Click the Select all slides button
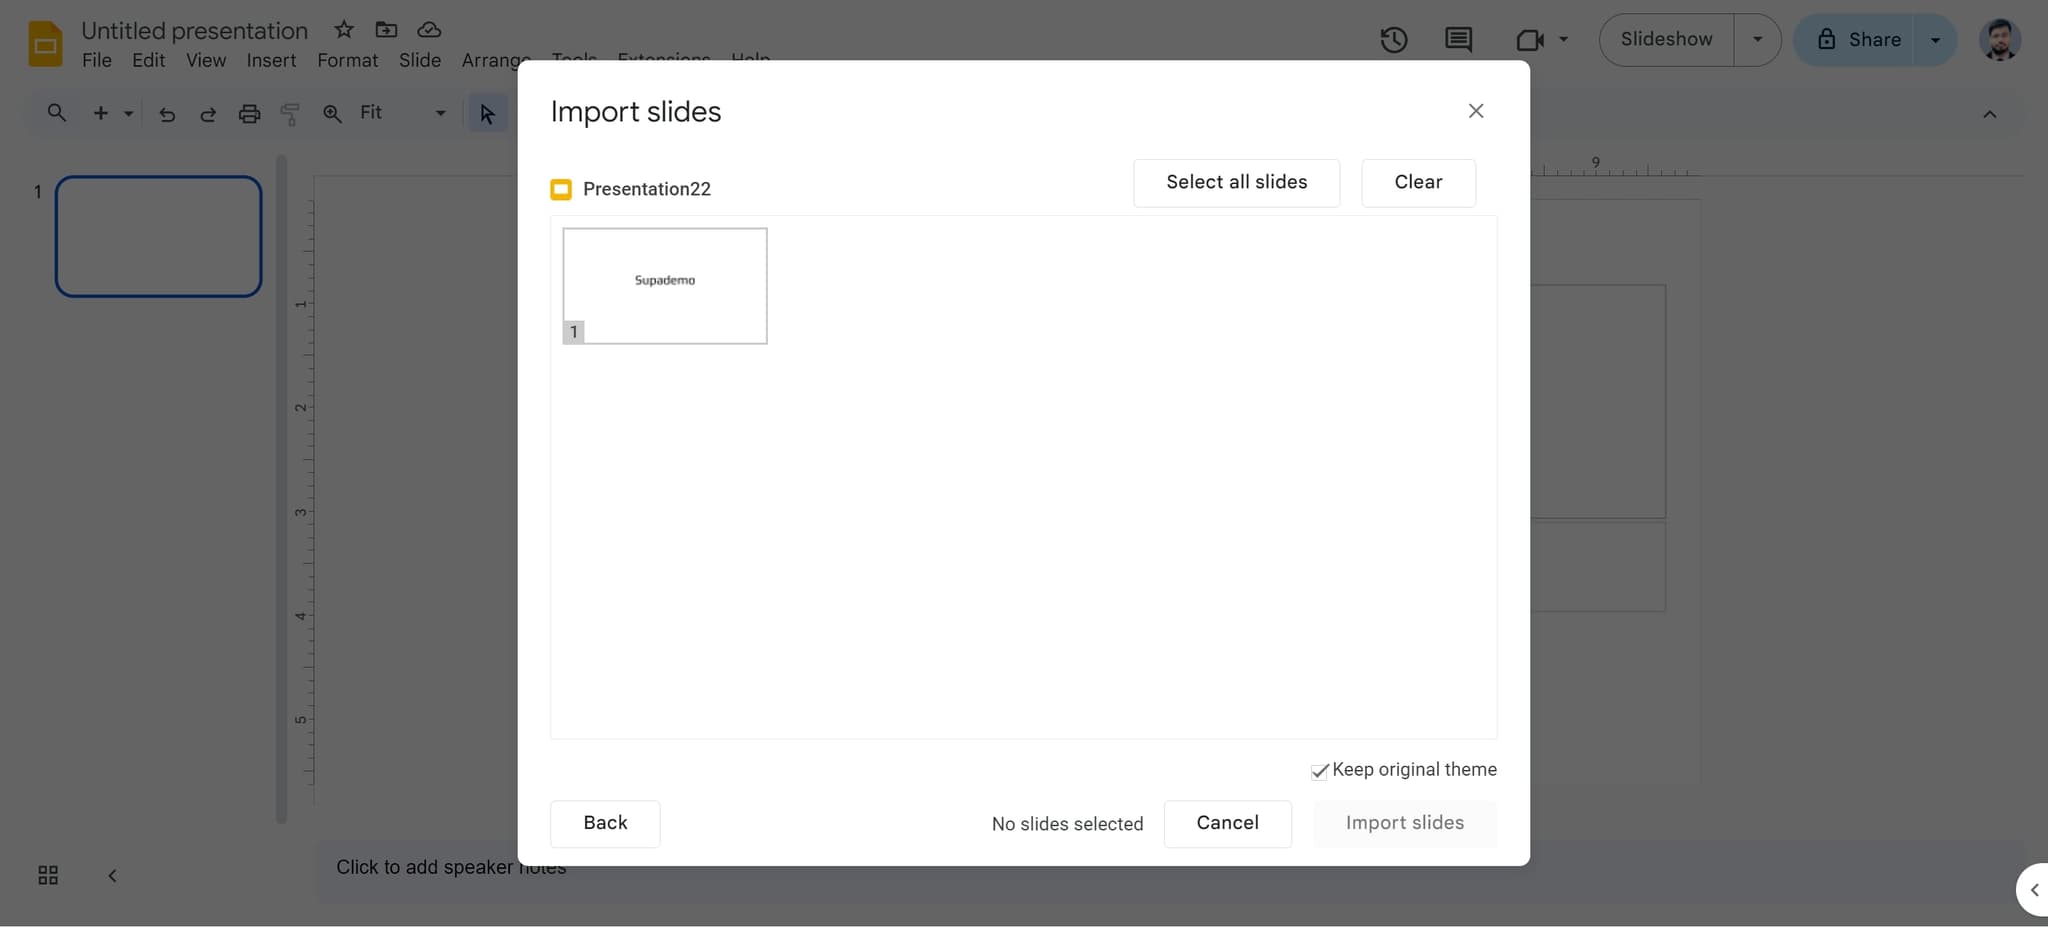Viewport: 2048px width, 927px height. tap(1236, 182)
